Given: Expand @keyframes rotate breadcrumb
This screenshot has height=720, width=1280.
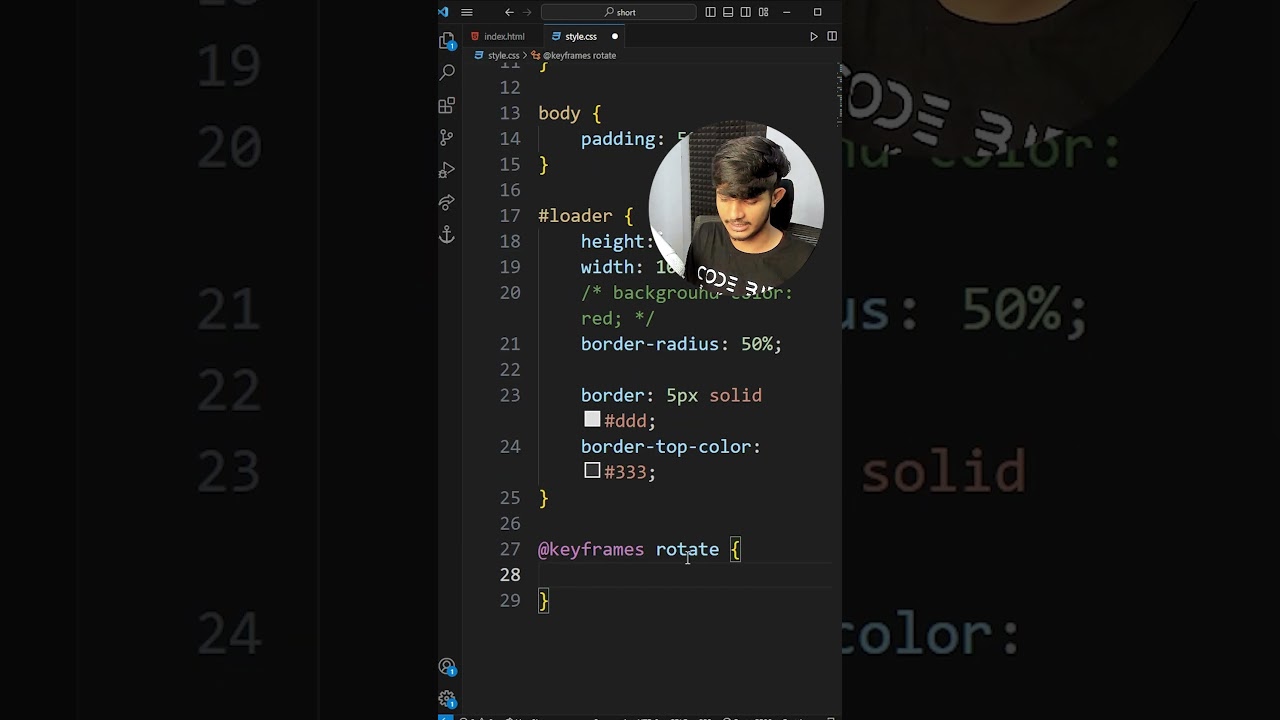Looking at the screenshot, I should (579, 56).
